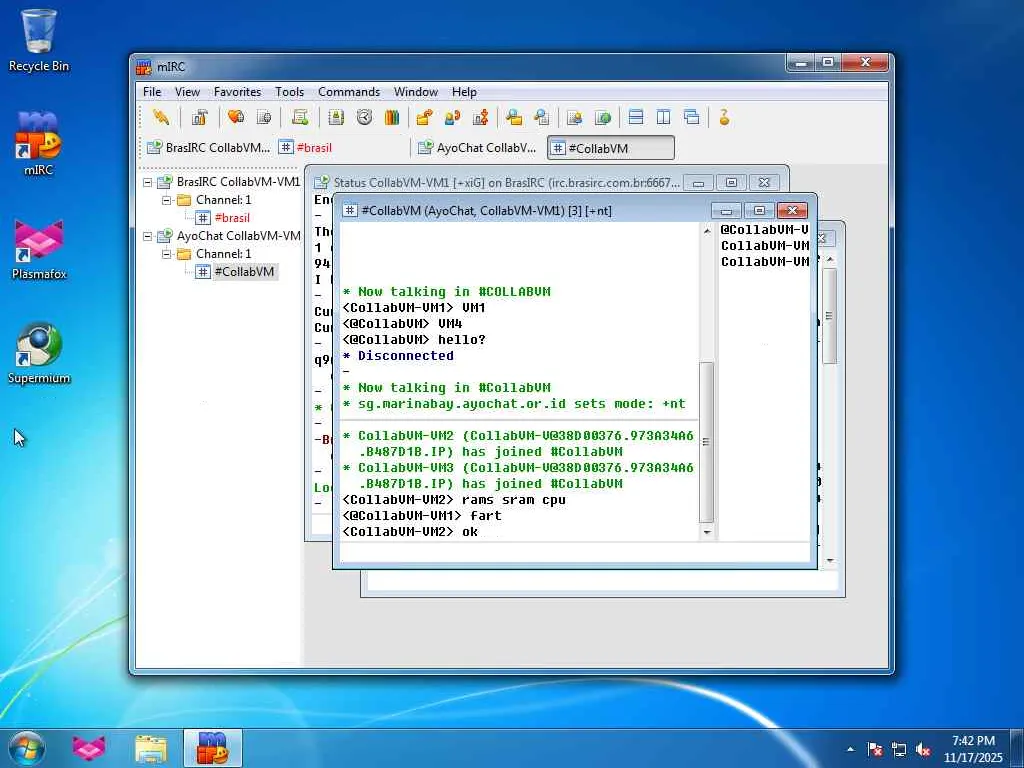Open the Log Files magnifier icon
The width and height of the screenshot is (1024, 768).
pyautogui.click(x=541, y=118)
